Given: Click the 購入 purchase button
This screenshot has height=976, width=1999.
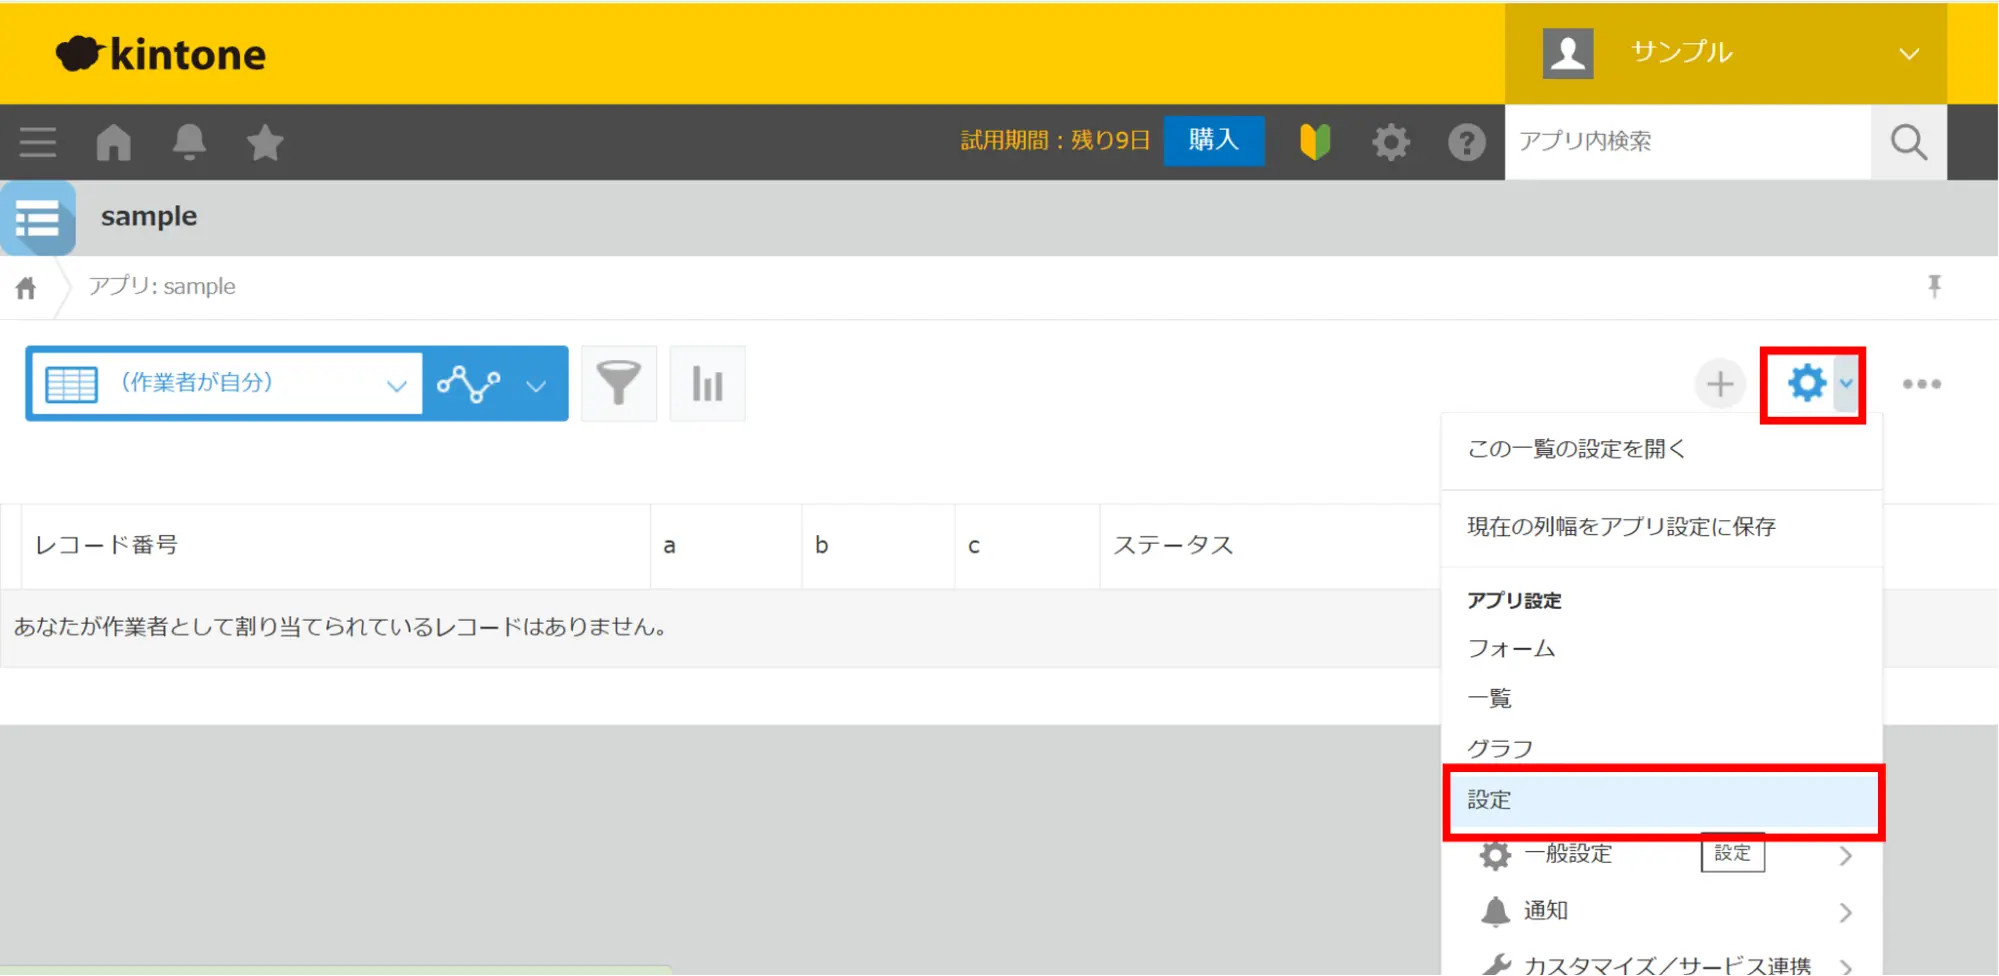Looking at the screenshot, I should tap(1213, 140).
